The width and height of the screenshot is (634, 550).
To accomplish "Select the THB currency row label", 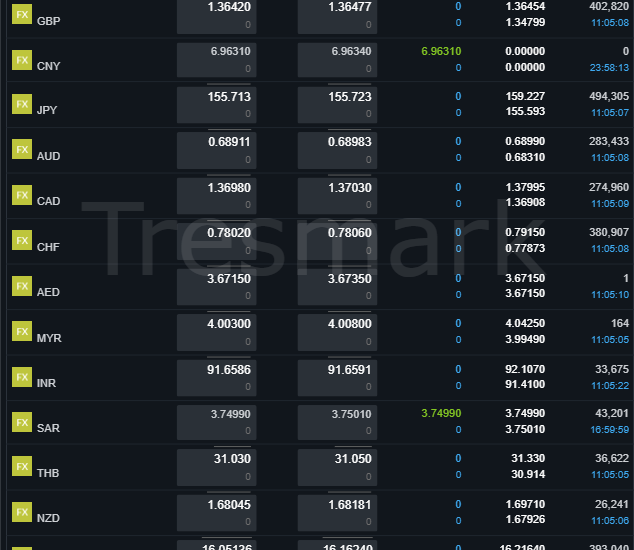I will pos(49,473).
